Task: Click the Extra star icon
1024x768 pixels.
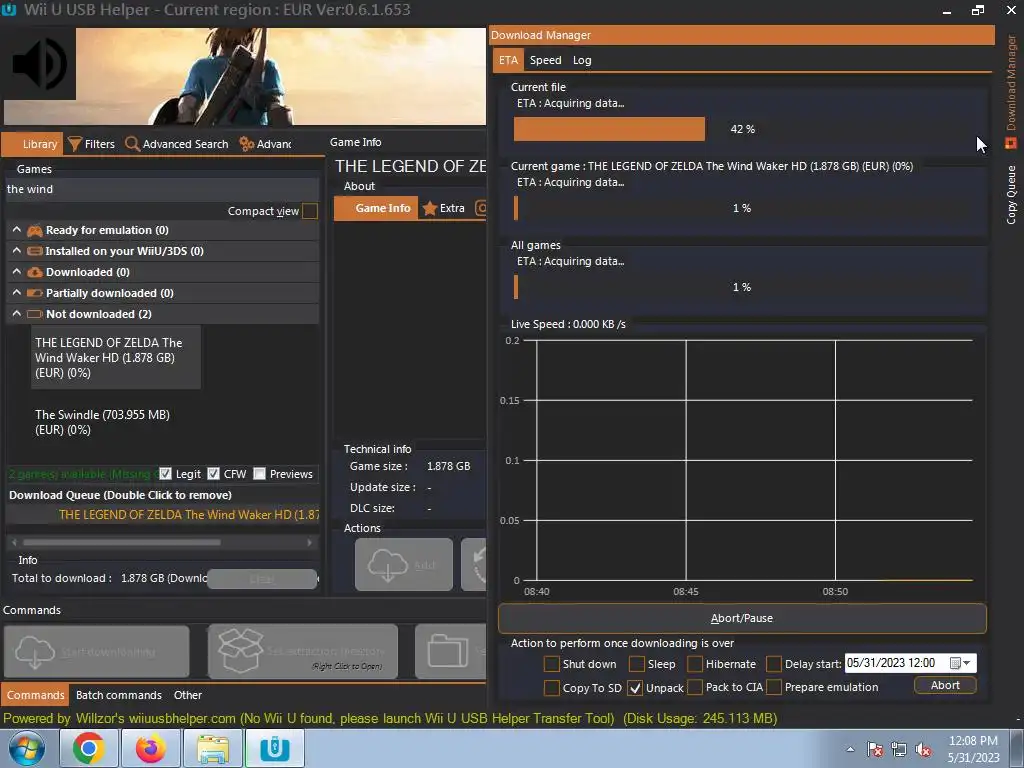Action: tap(430, 208)
